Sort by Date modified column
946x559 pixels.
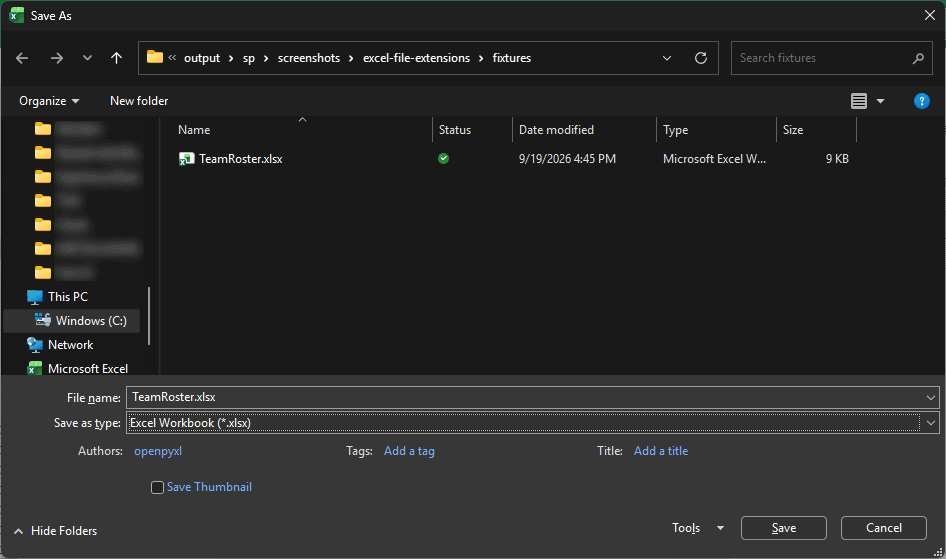click(556, 130)
